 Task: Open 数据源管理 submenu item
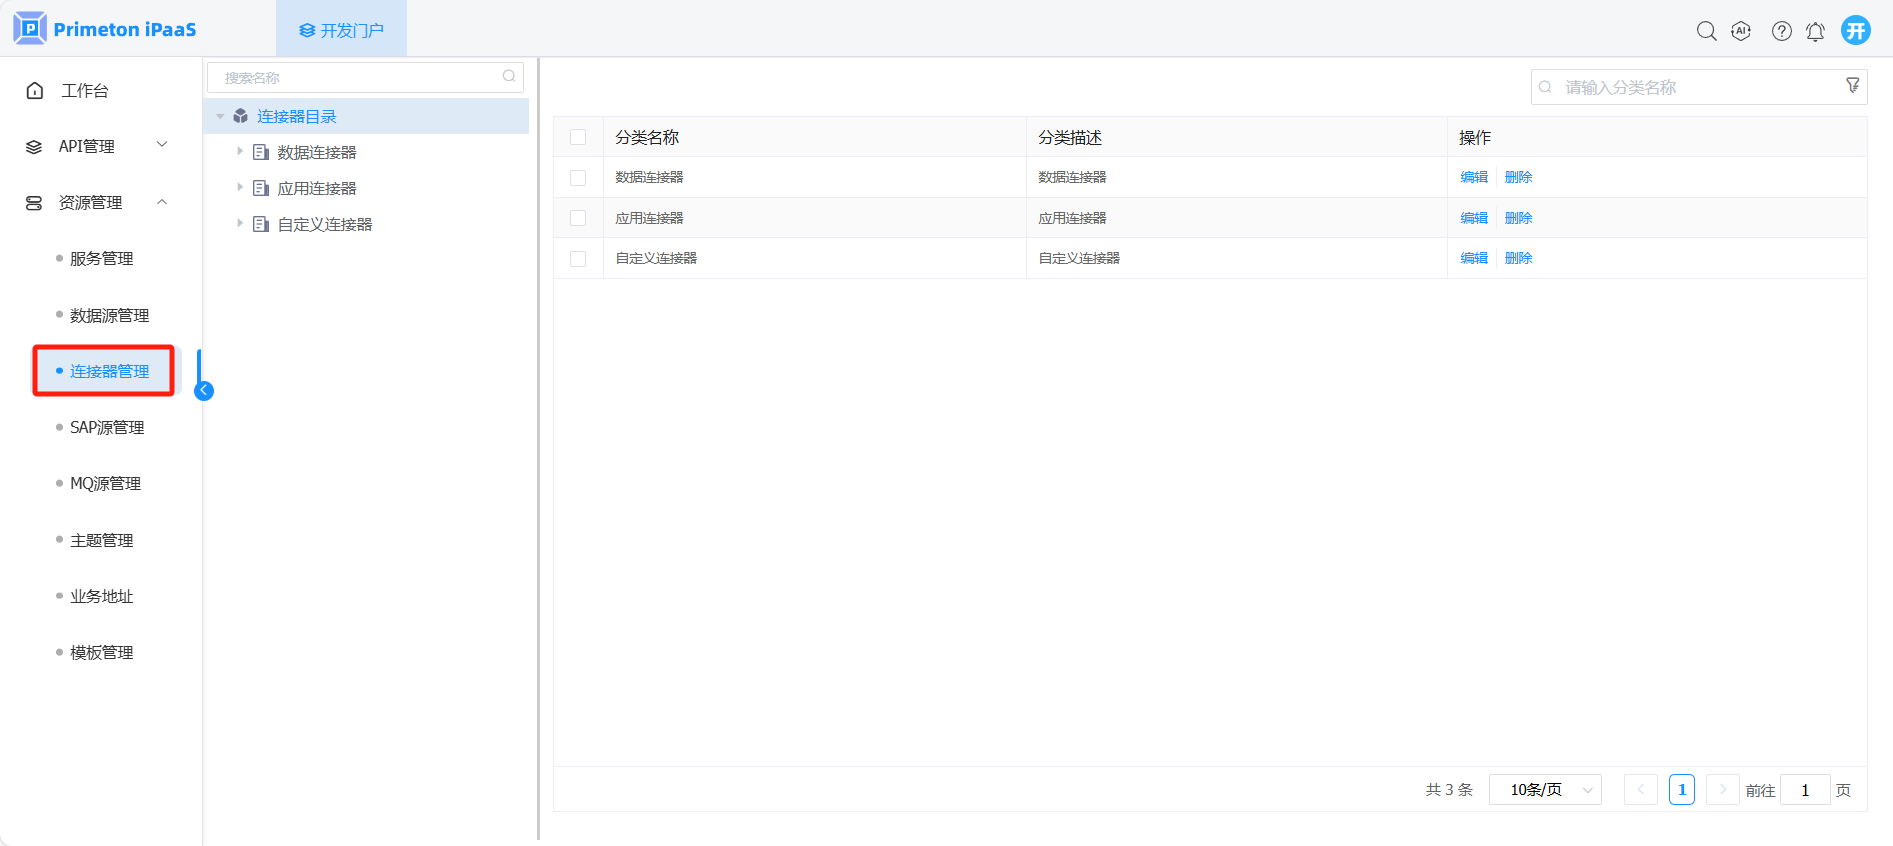click(x=109, y=315)
